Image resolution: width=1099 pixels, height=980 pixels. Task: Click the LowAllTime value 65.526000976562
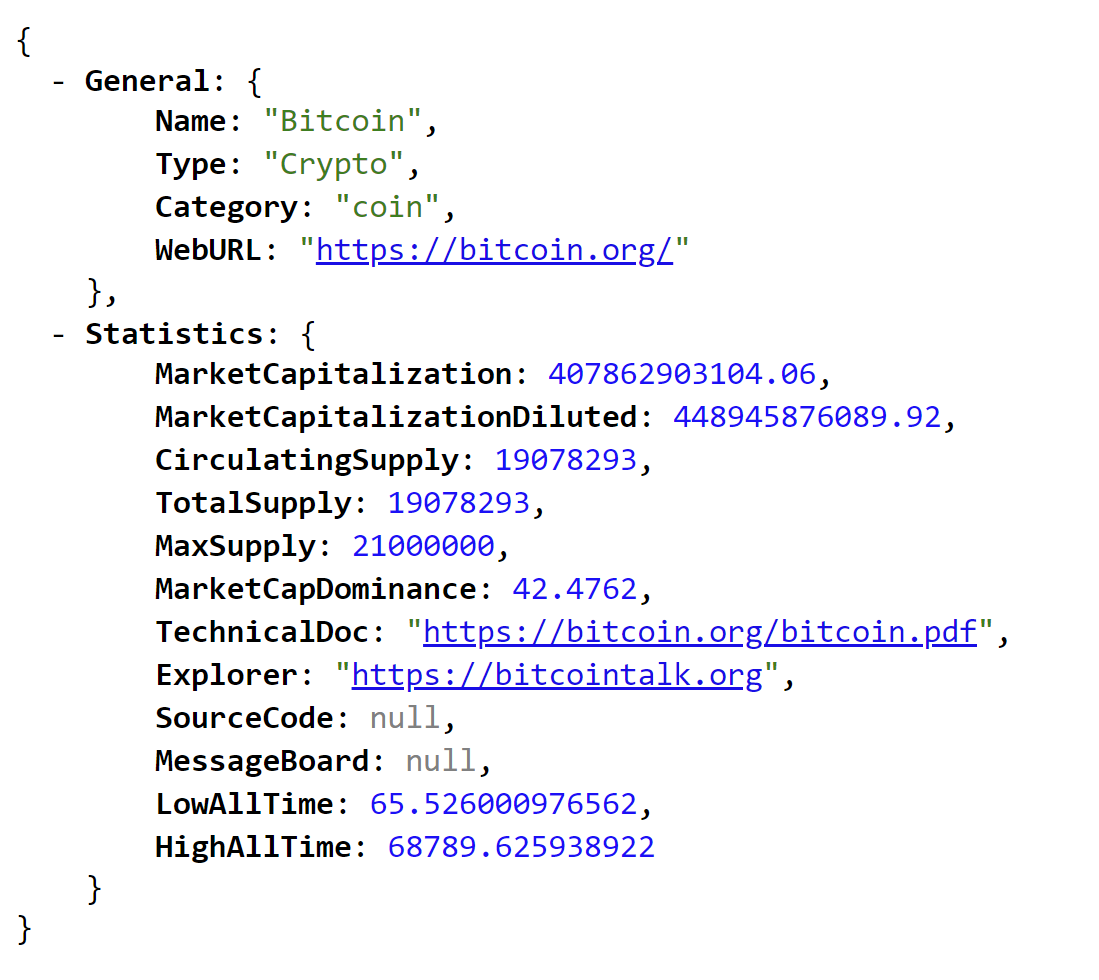pyautogui.click(x=503, y=804)
